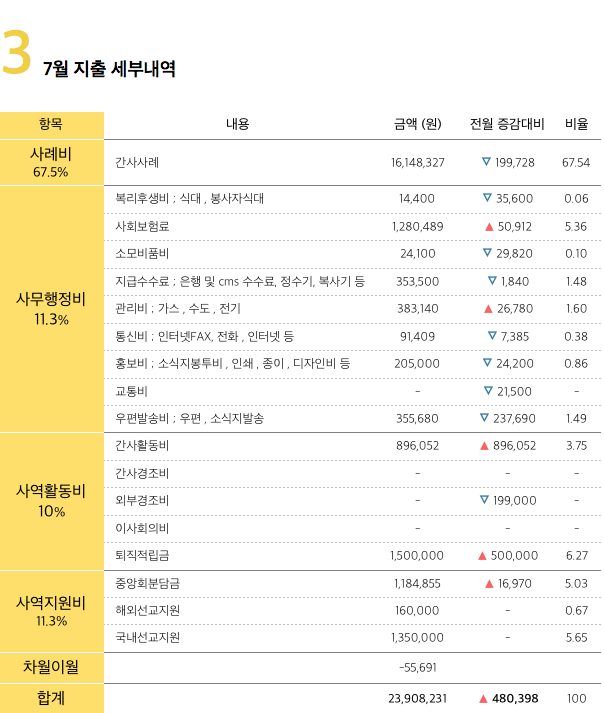
Task: Select the '이사회의비' row text
Action: pos(142,528)
